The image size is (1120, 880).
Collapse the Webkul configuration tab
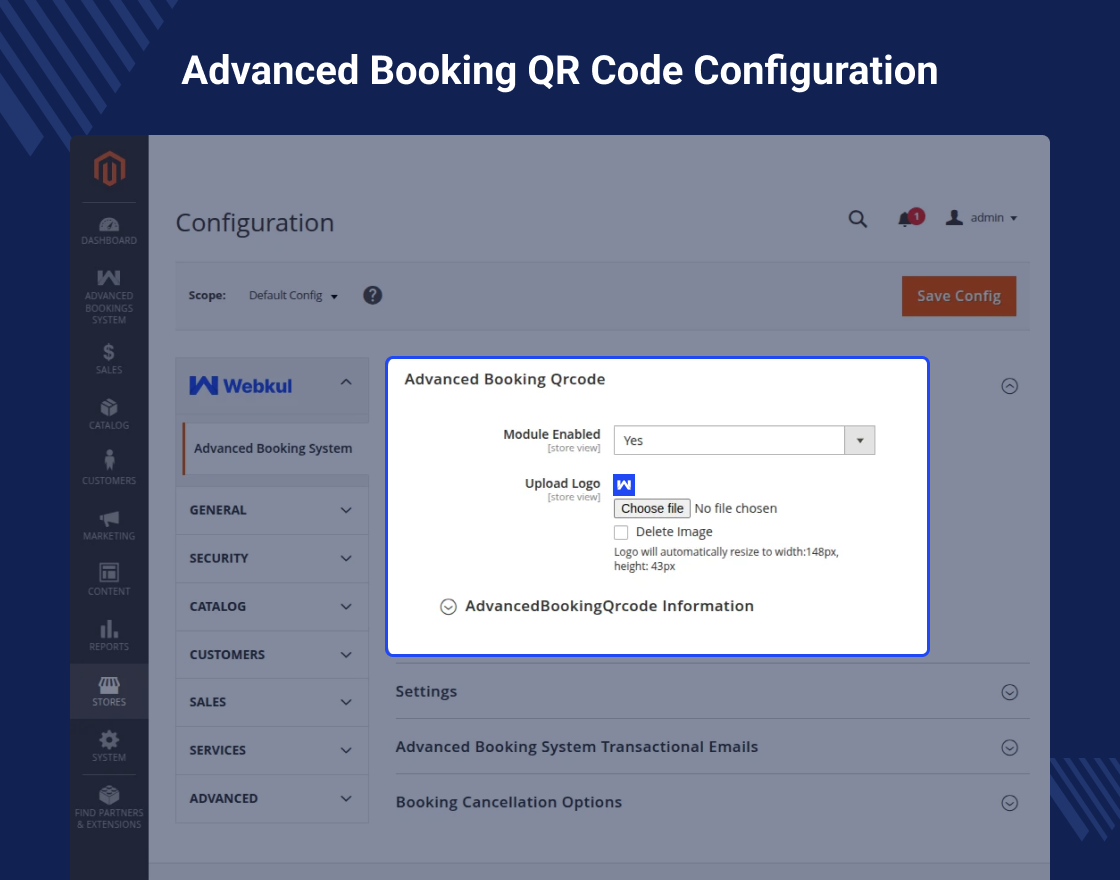[272, 386]
